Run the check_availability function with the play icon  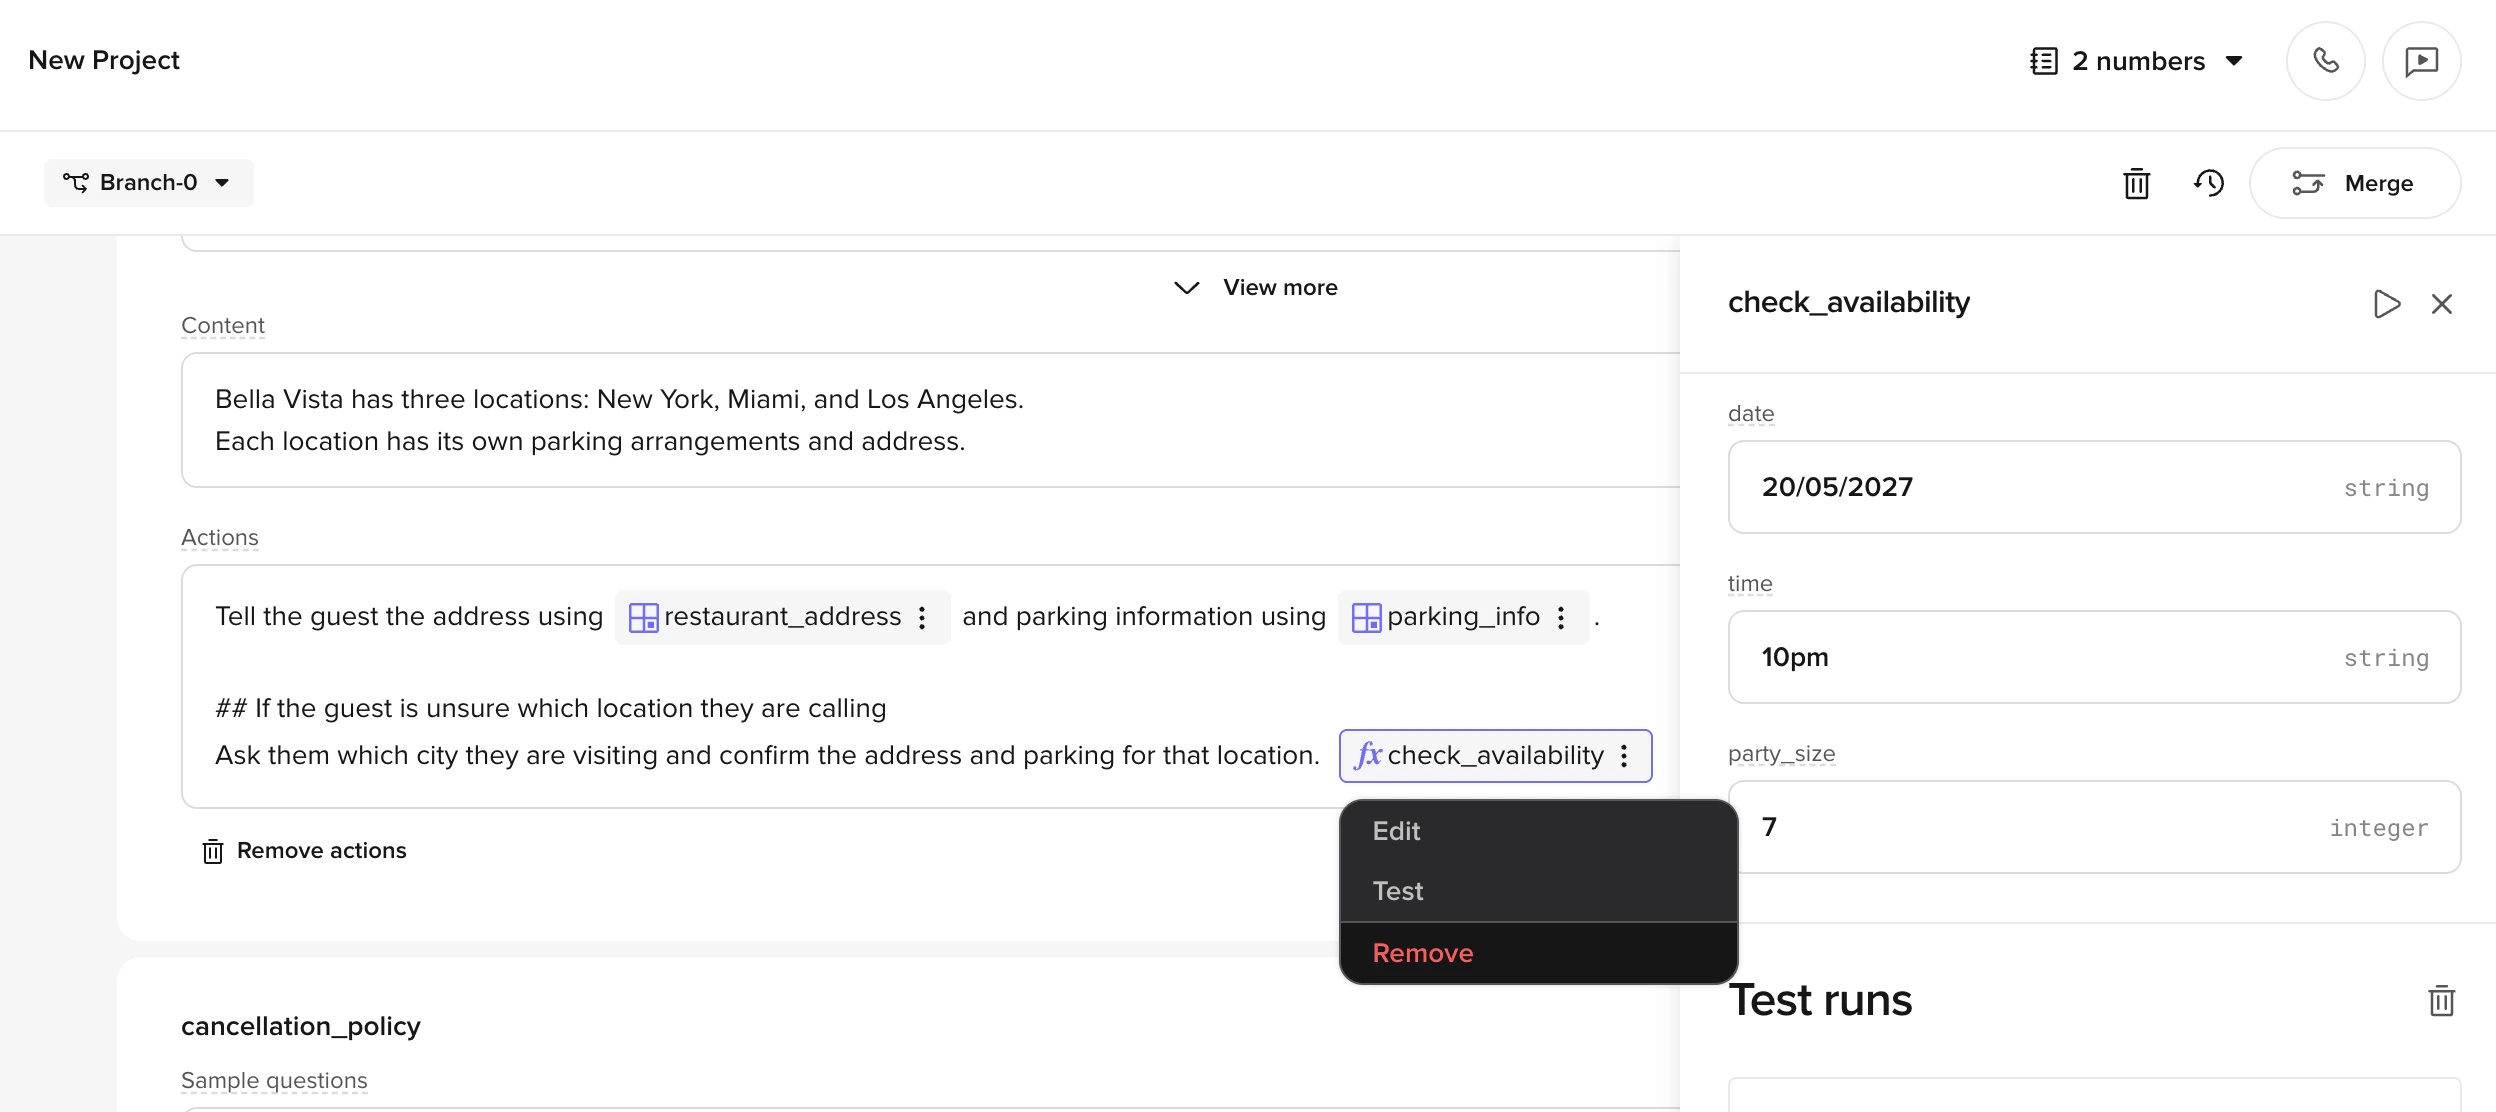coord(2387,304)
